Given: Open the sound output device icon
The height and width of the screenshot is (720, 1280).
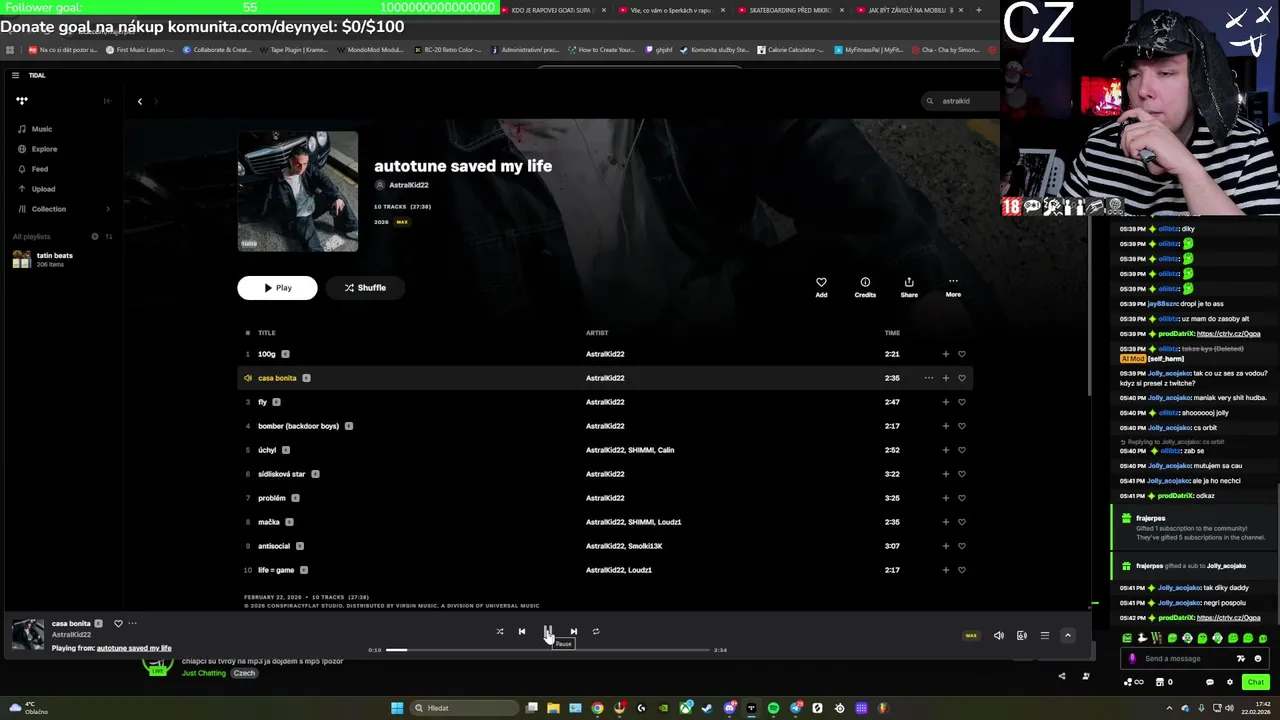Looking at the screenshot, I should tap(1021, 635).
